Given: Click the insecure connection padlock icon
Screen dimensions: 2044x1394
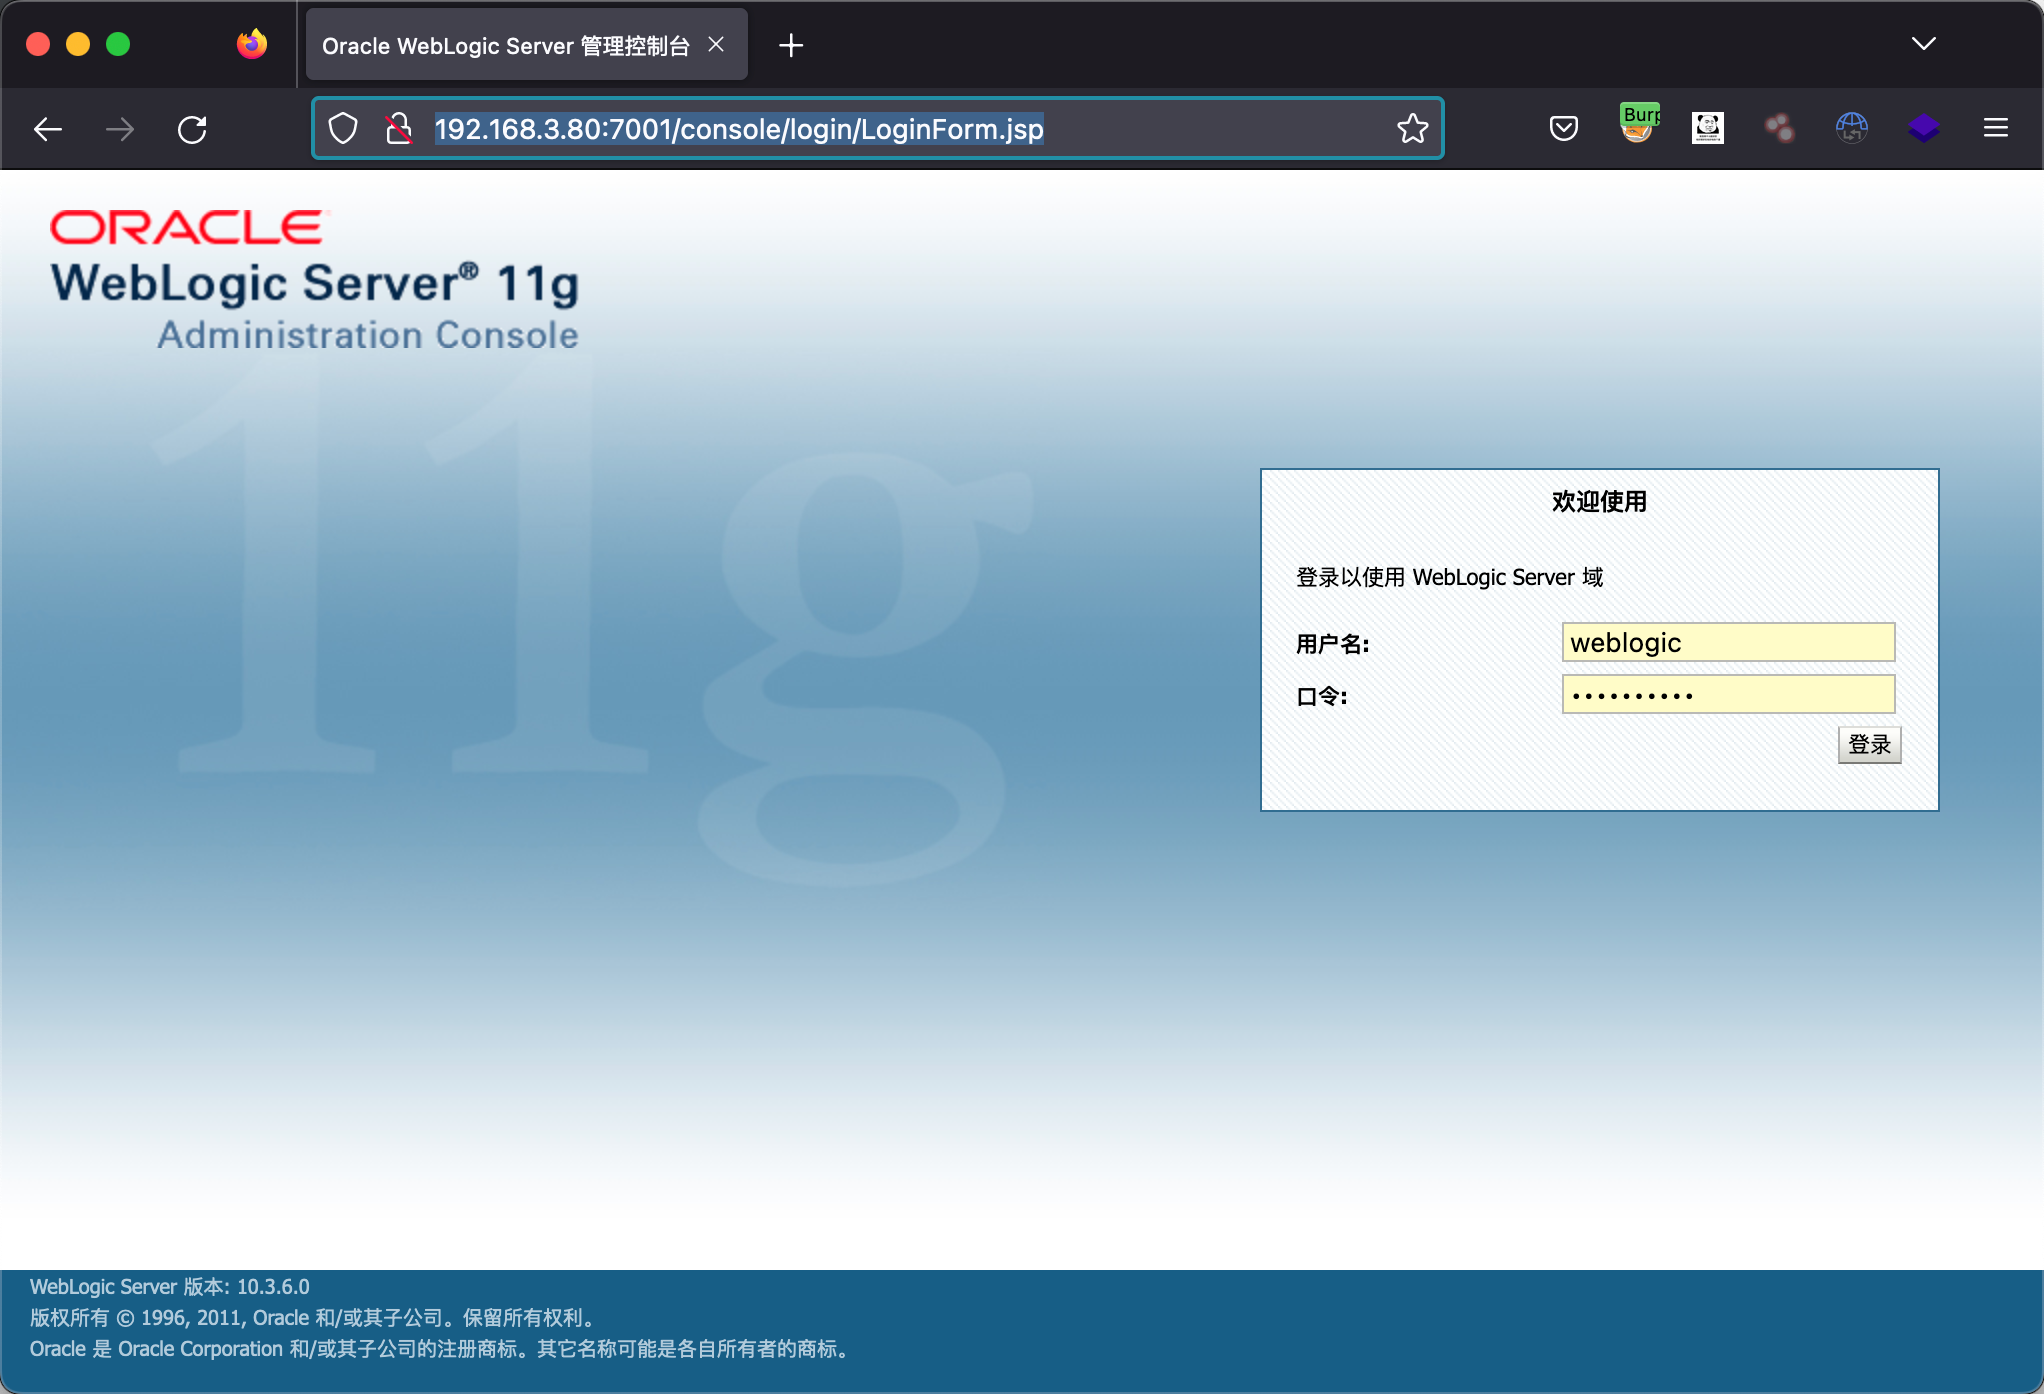Looking at the screenshot, I should click(399, 129).
